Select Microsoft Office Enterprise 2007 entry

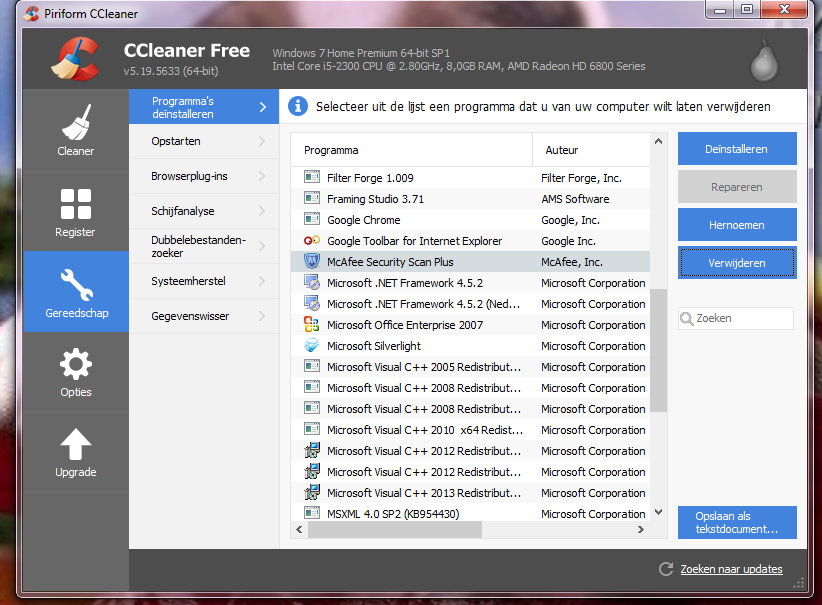pos(404,325)
